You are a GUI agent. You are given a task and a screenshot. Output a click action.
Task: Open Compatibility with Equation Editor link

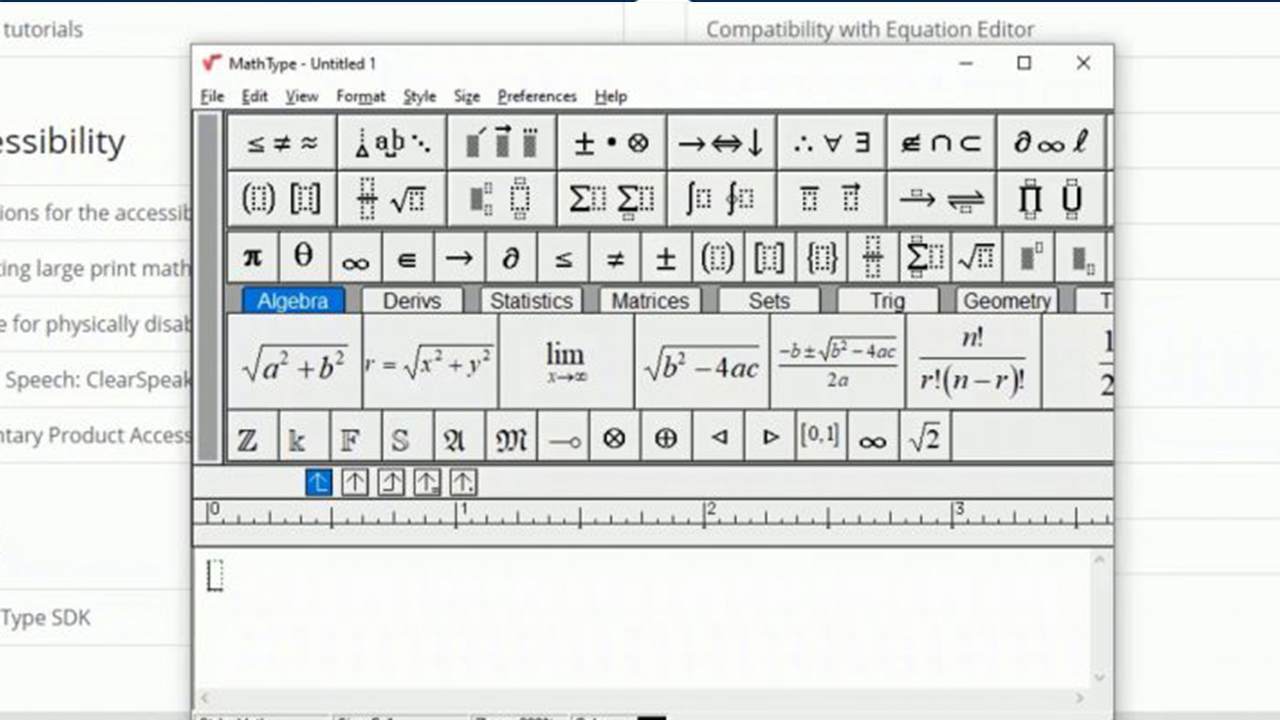(x=870, y=30)
